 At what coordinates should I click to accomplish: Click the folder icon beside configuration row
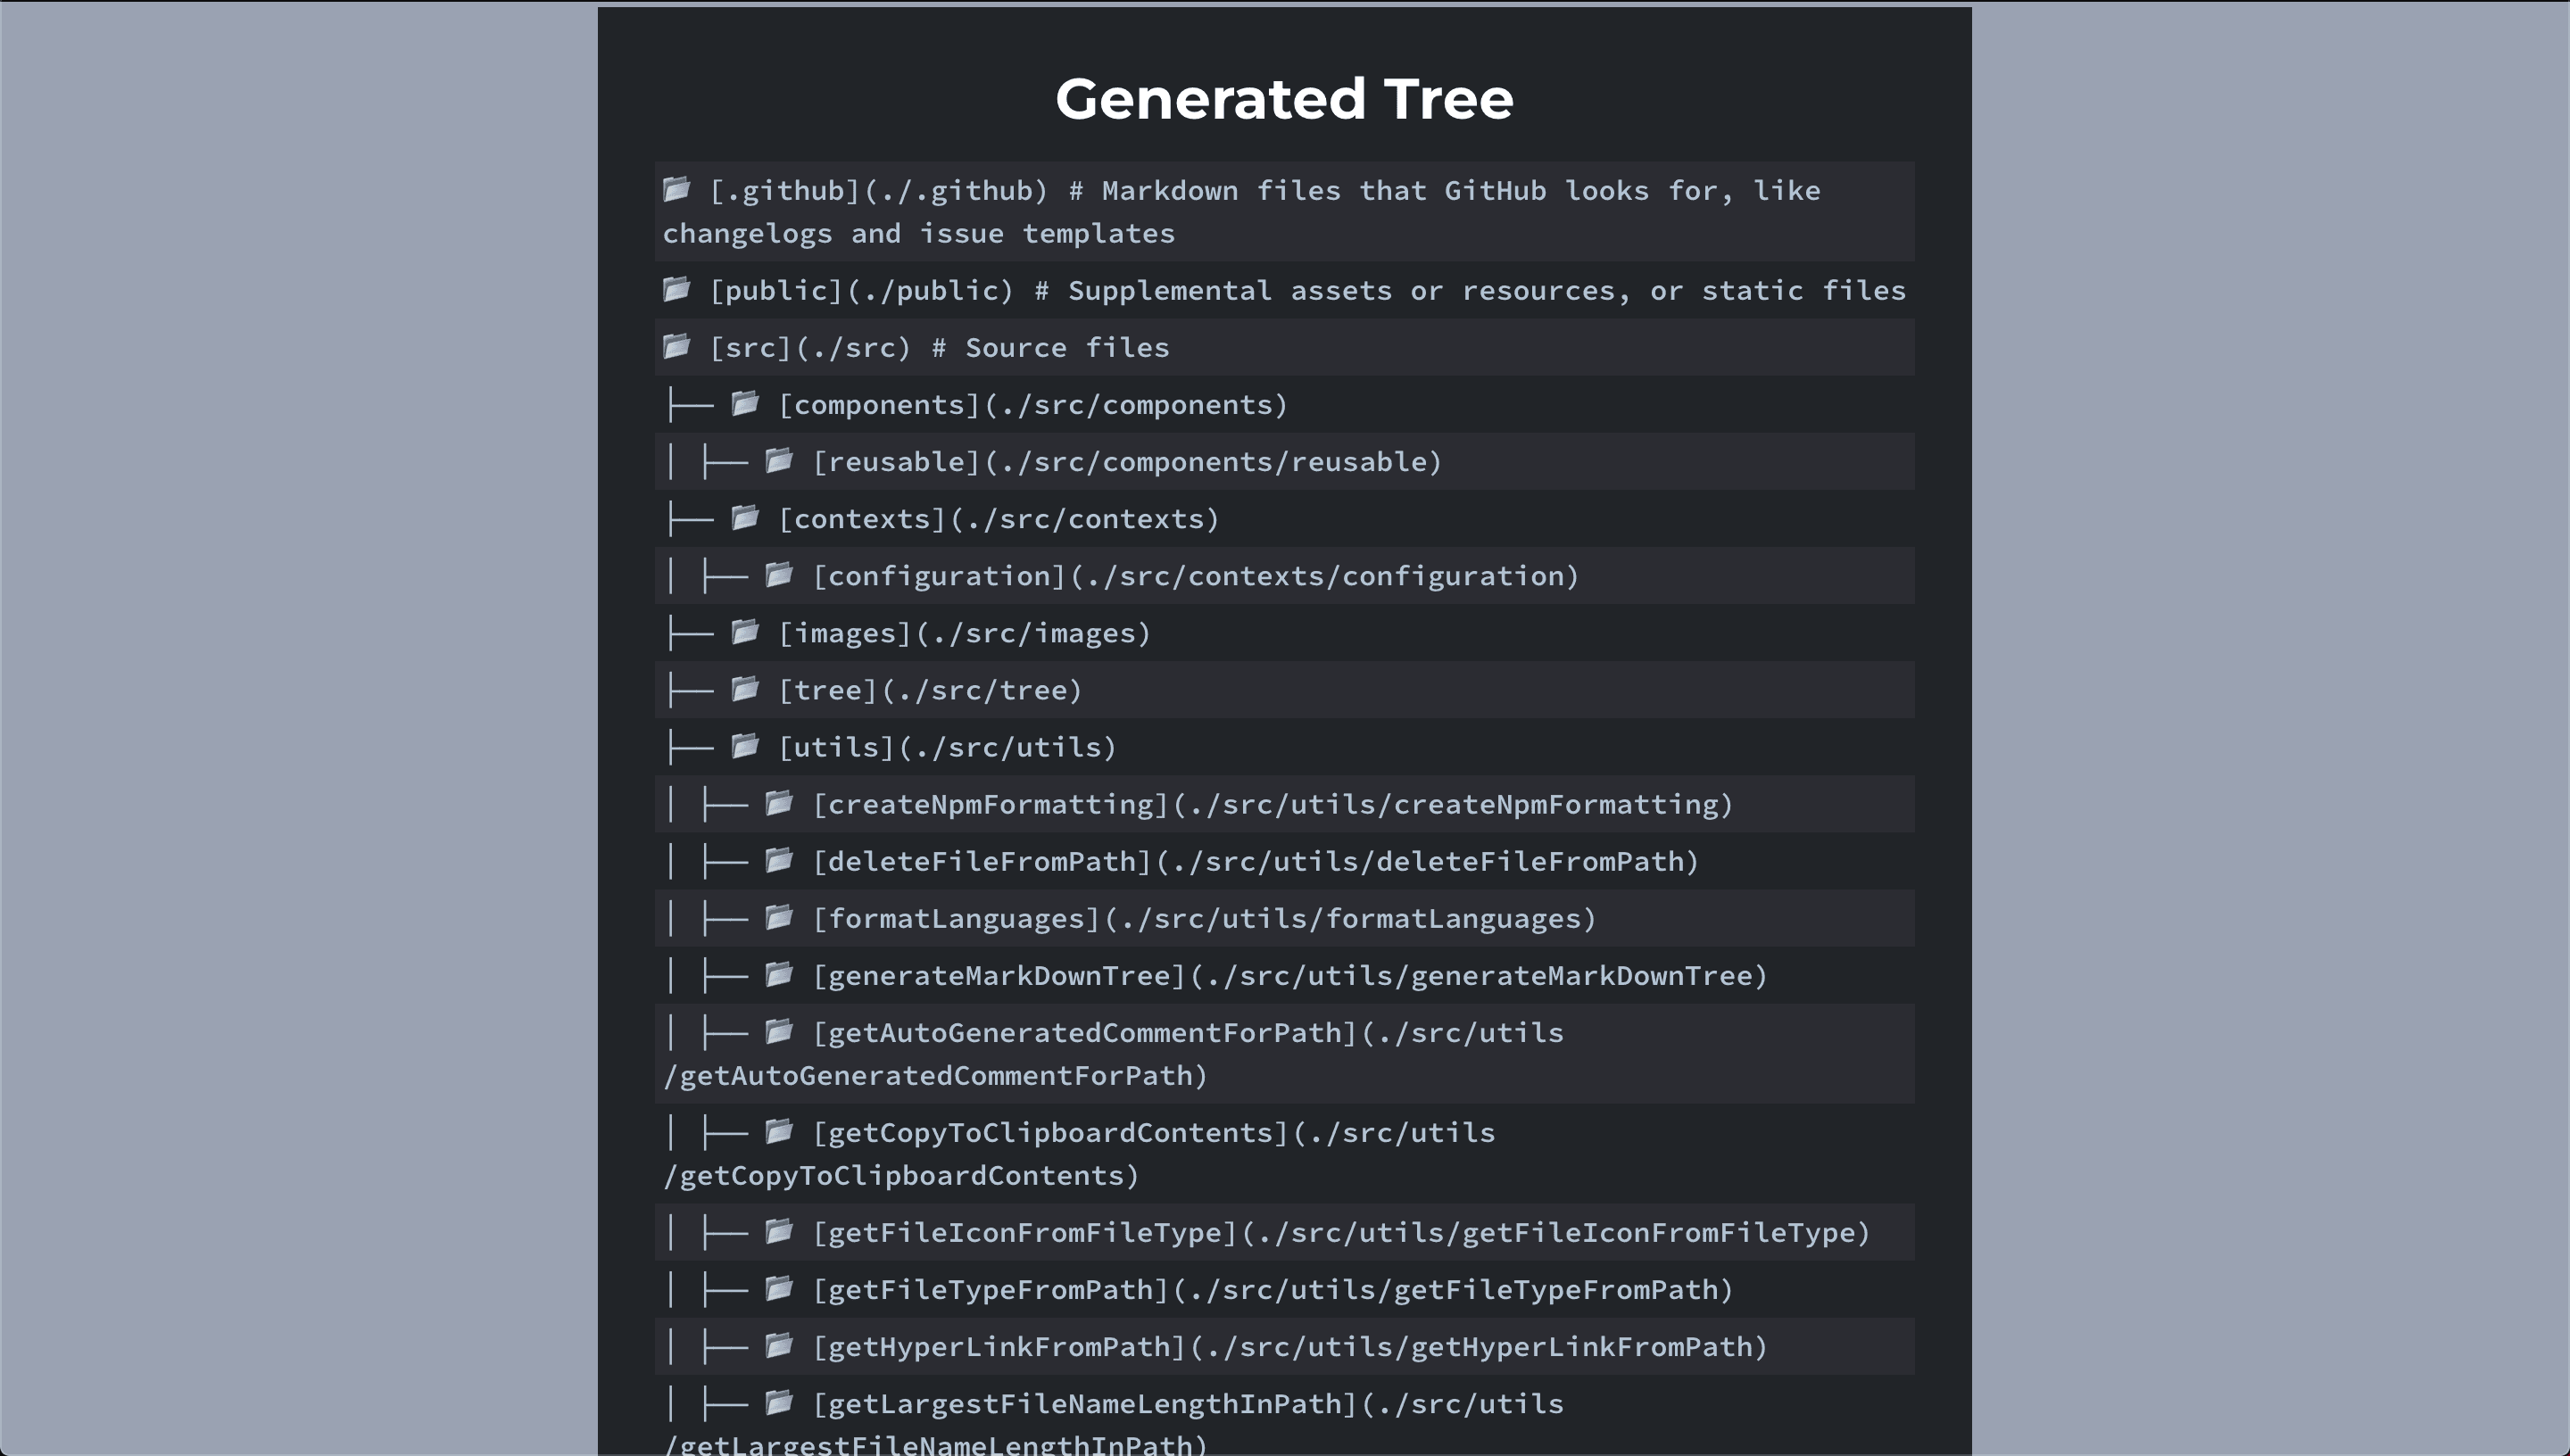(x=779, y=574)
